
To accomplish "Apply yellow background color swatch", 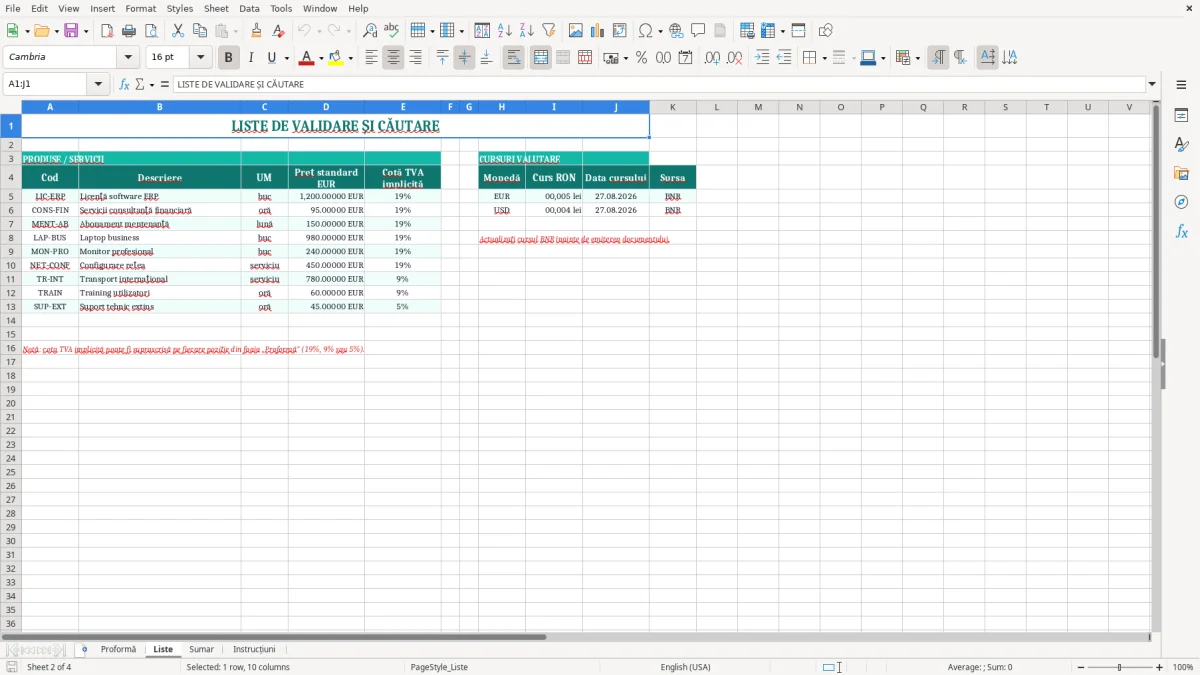I will (336, 58).
